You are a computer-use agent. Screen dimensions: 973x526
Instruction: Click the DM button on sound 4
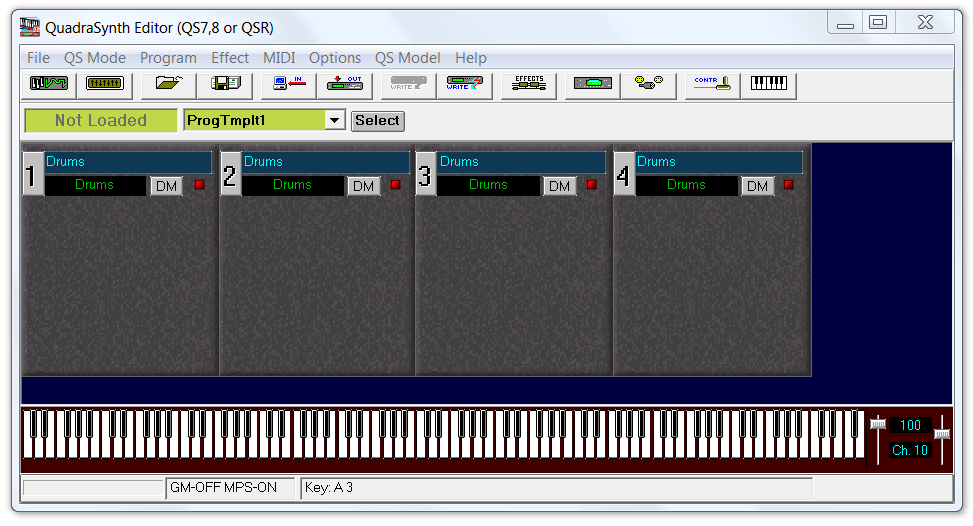pos(757,186)
